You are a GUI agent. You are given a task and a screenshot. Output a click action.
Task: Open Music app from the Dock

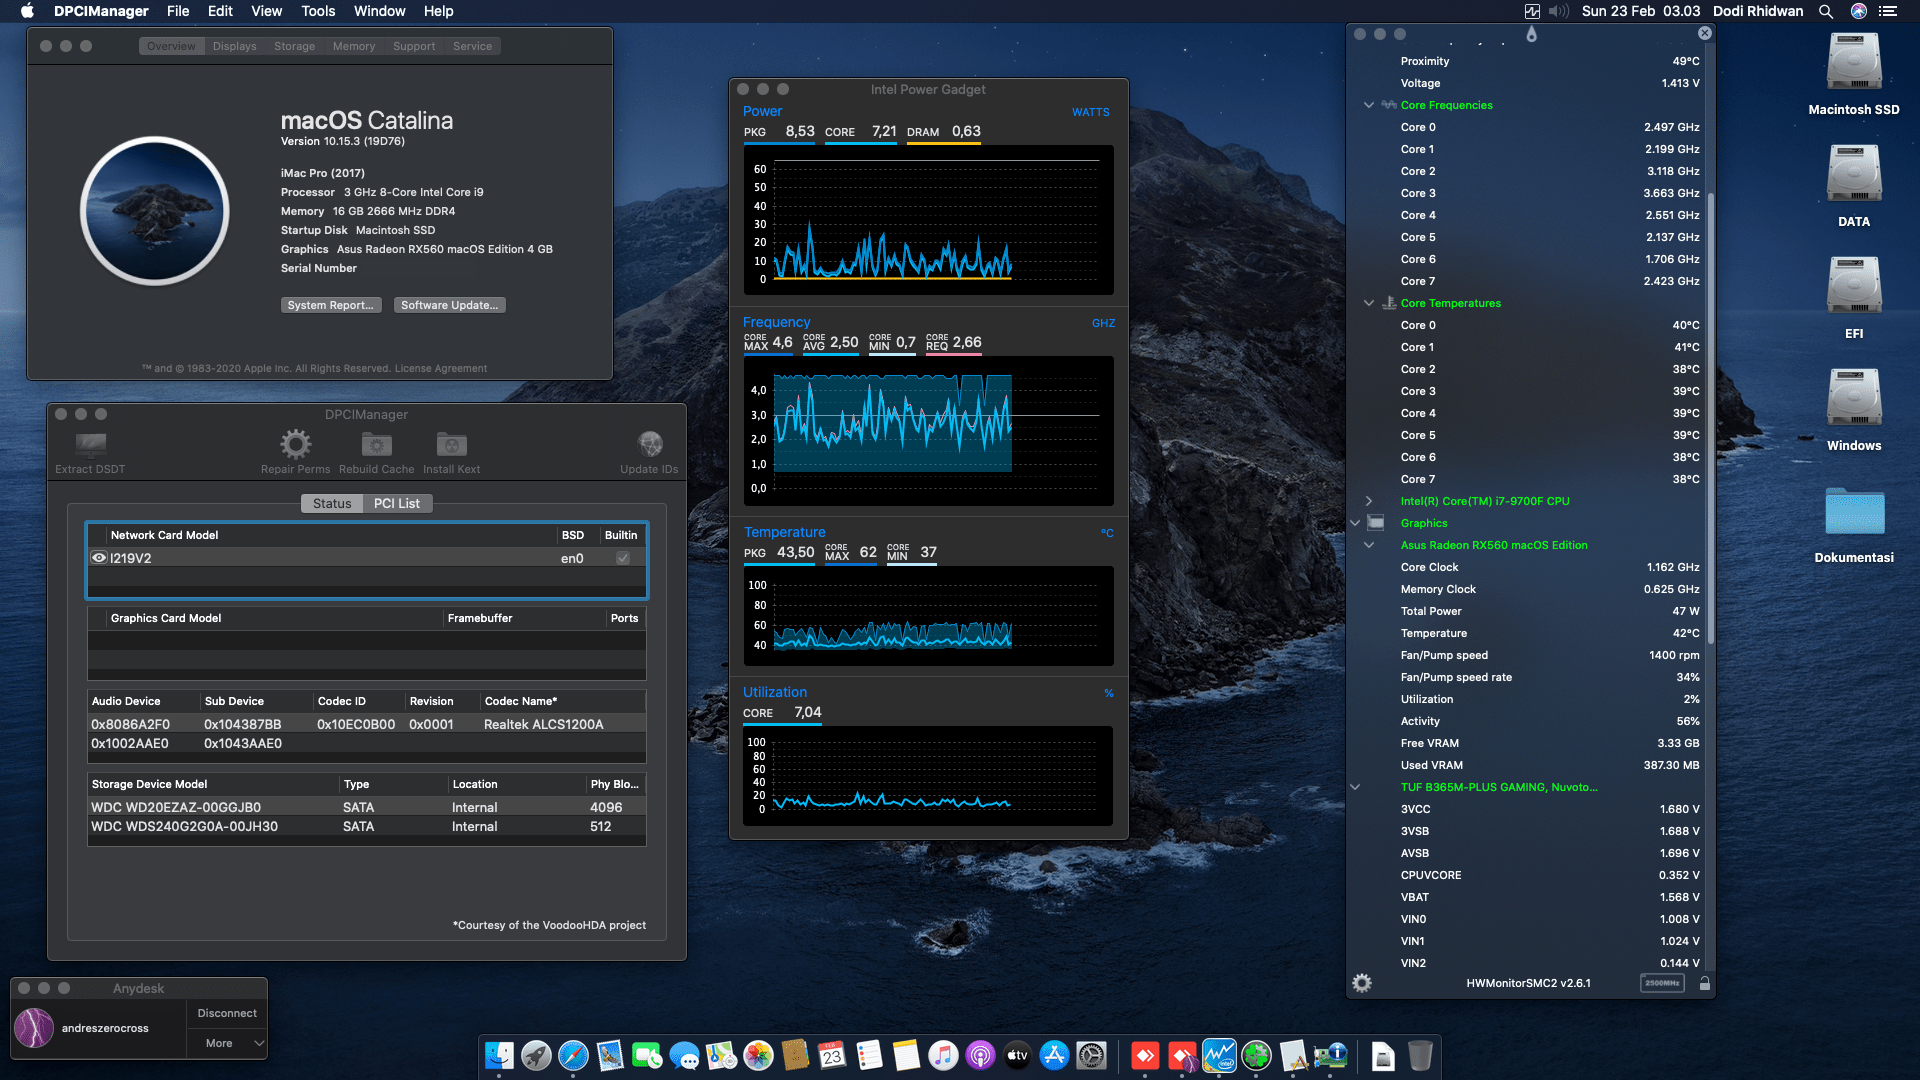(943, 1055)
